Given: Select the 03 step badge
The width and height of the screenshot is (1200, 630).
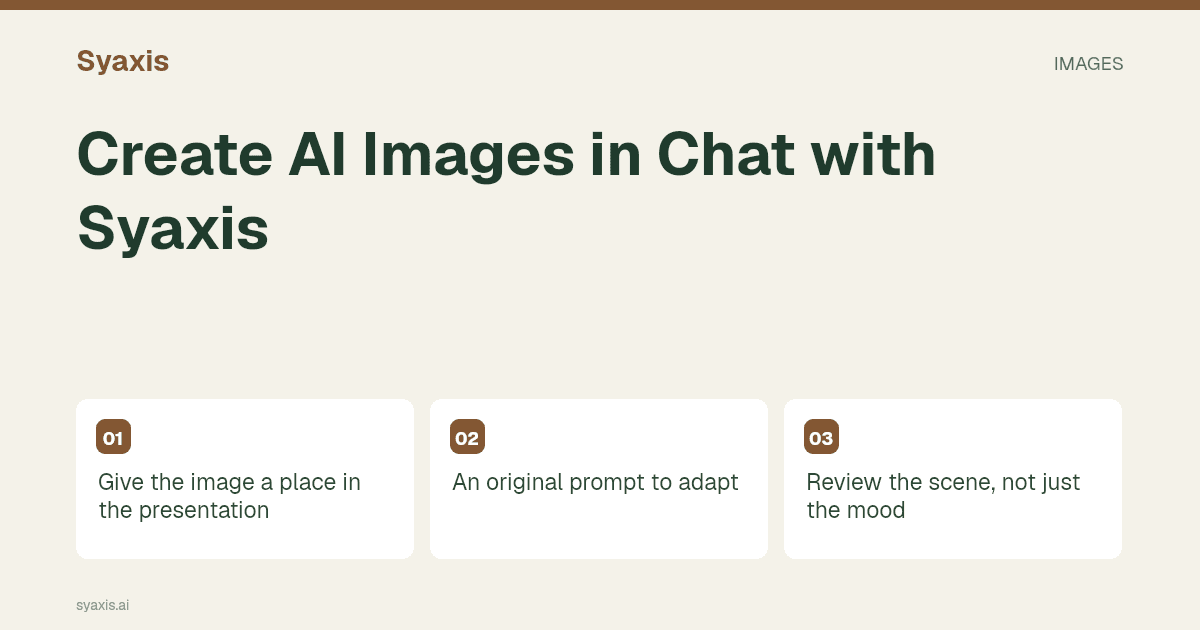Looking at the screenshot, I should point(821,437).
